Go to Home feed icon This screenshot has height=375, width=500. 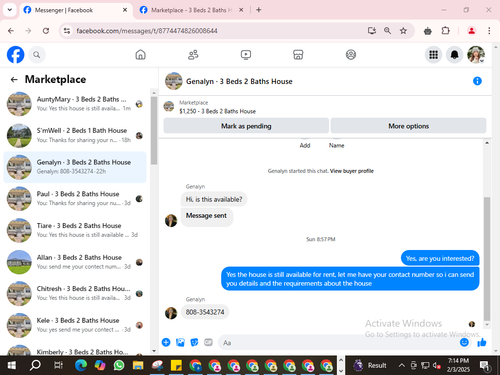tap(140, 55)
